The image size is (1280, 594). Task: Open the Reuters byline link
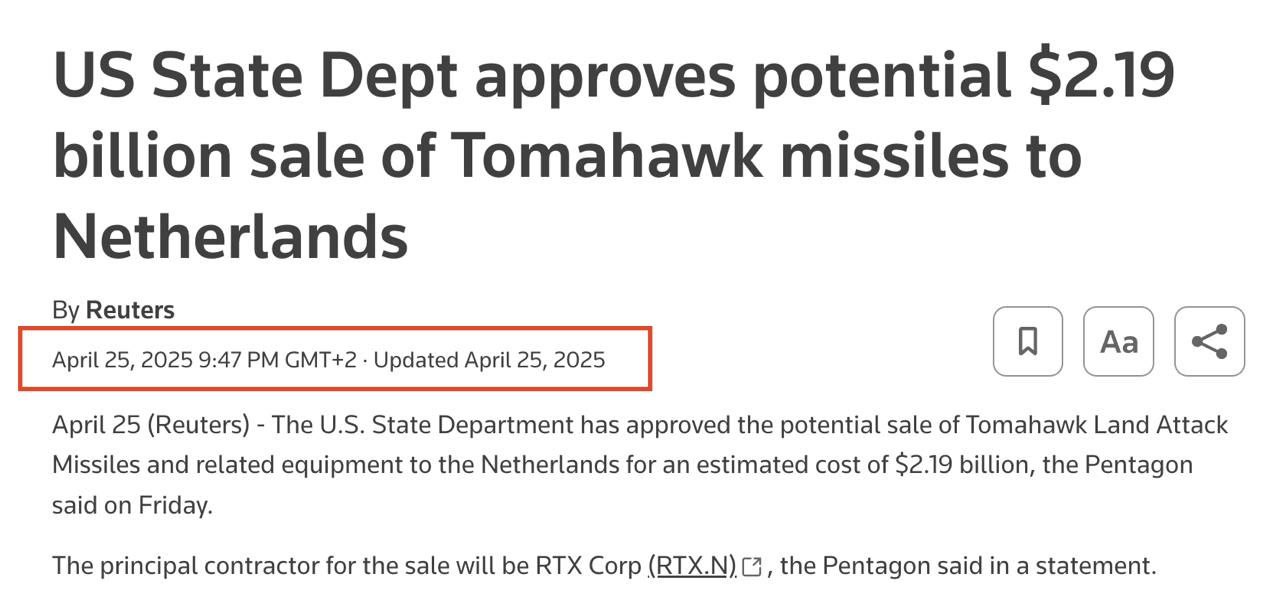(x=130, y=310)
